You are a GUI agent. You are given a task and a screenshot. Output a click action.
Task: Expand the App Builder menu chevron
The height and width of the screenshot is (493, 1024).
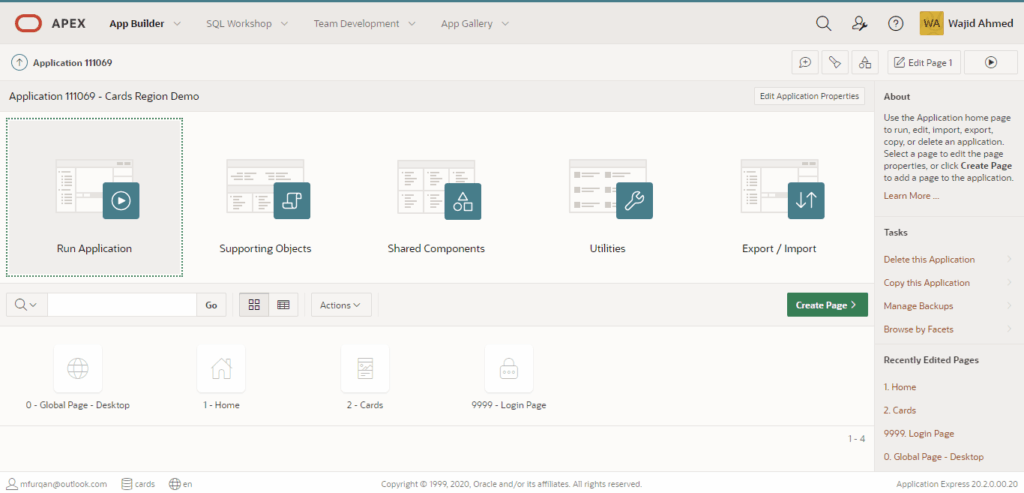pos(177,24)
